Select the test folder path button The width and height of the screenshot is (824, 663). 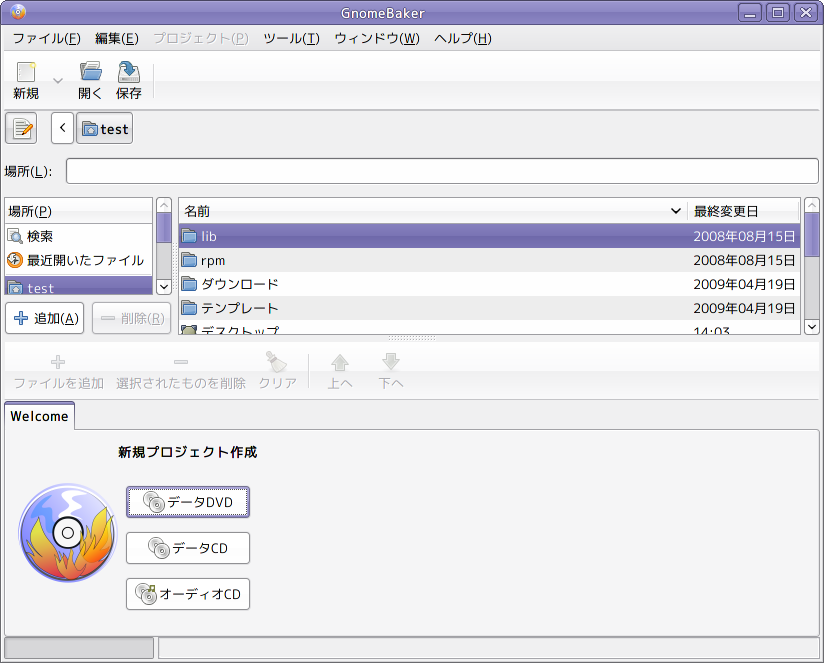coord(105,128)
